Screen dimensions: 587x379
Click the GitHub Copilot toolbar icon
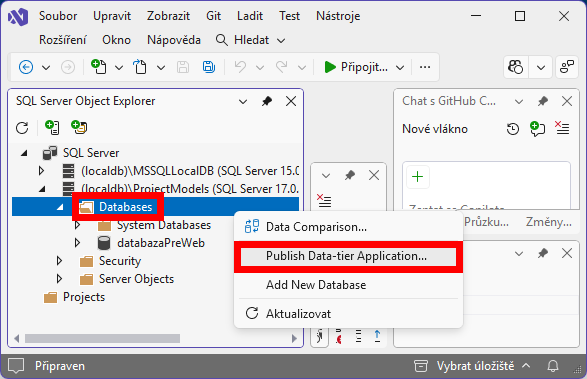tap(515, 67)
